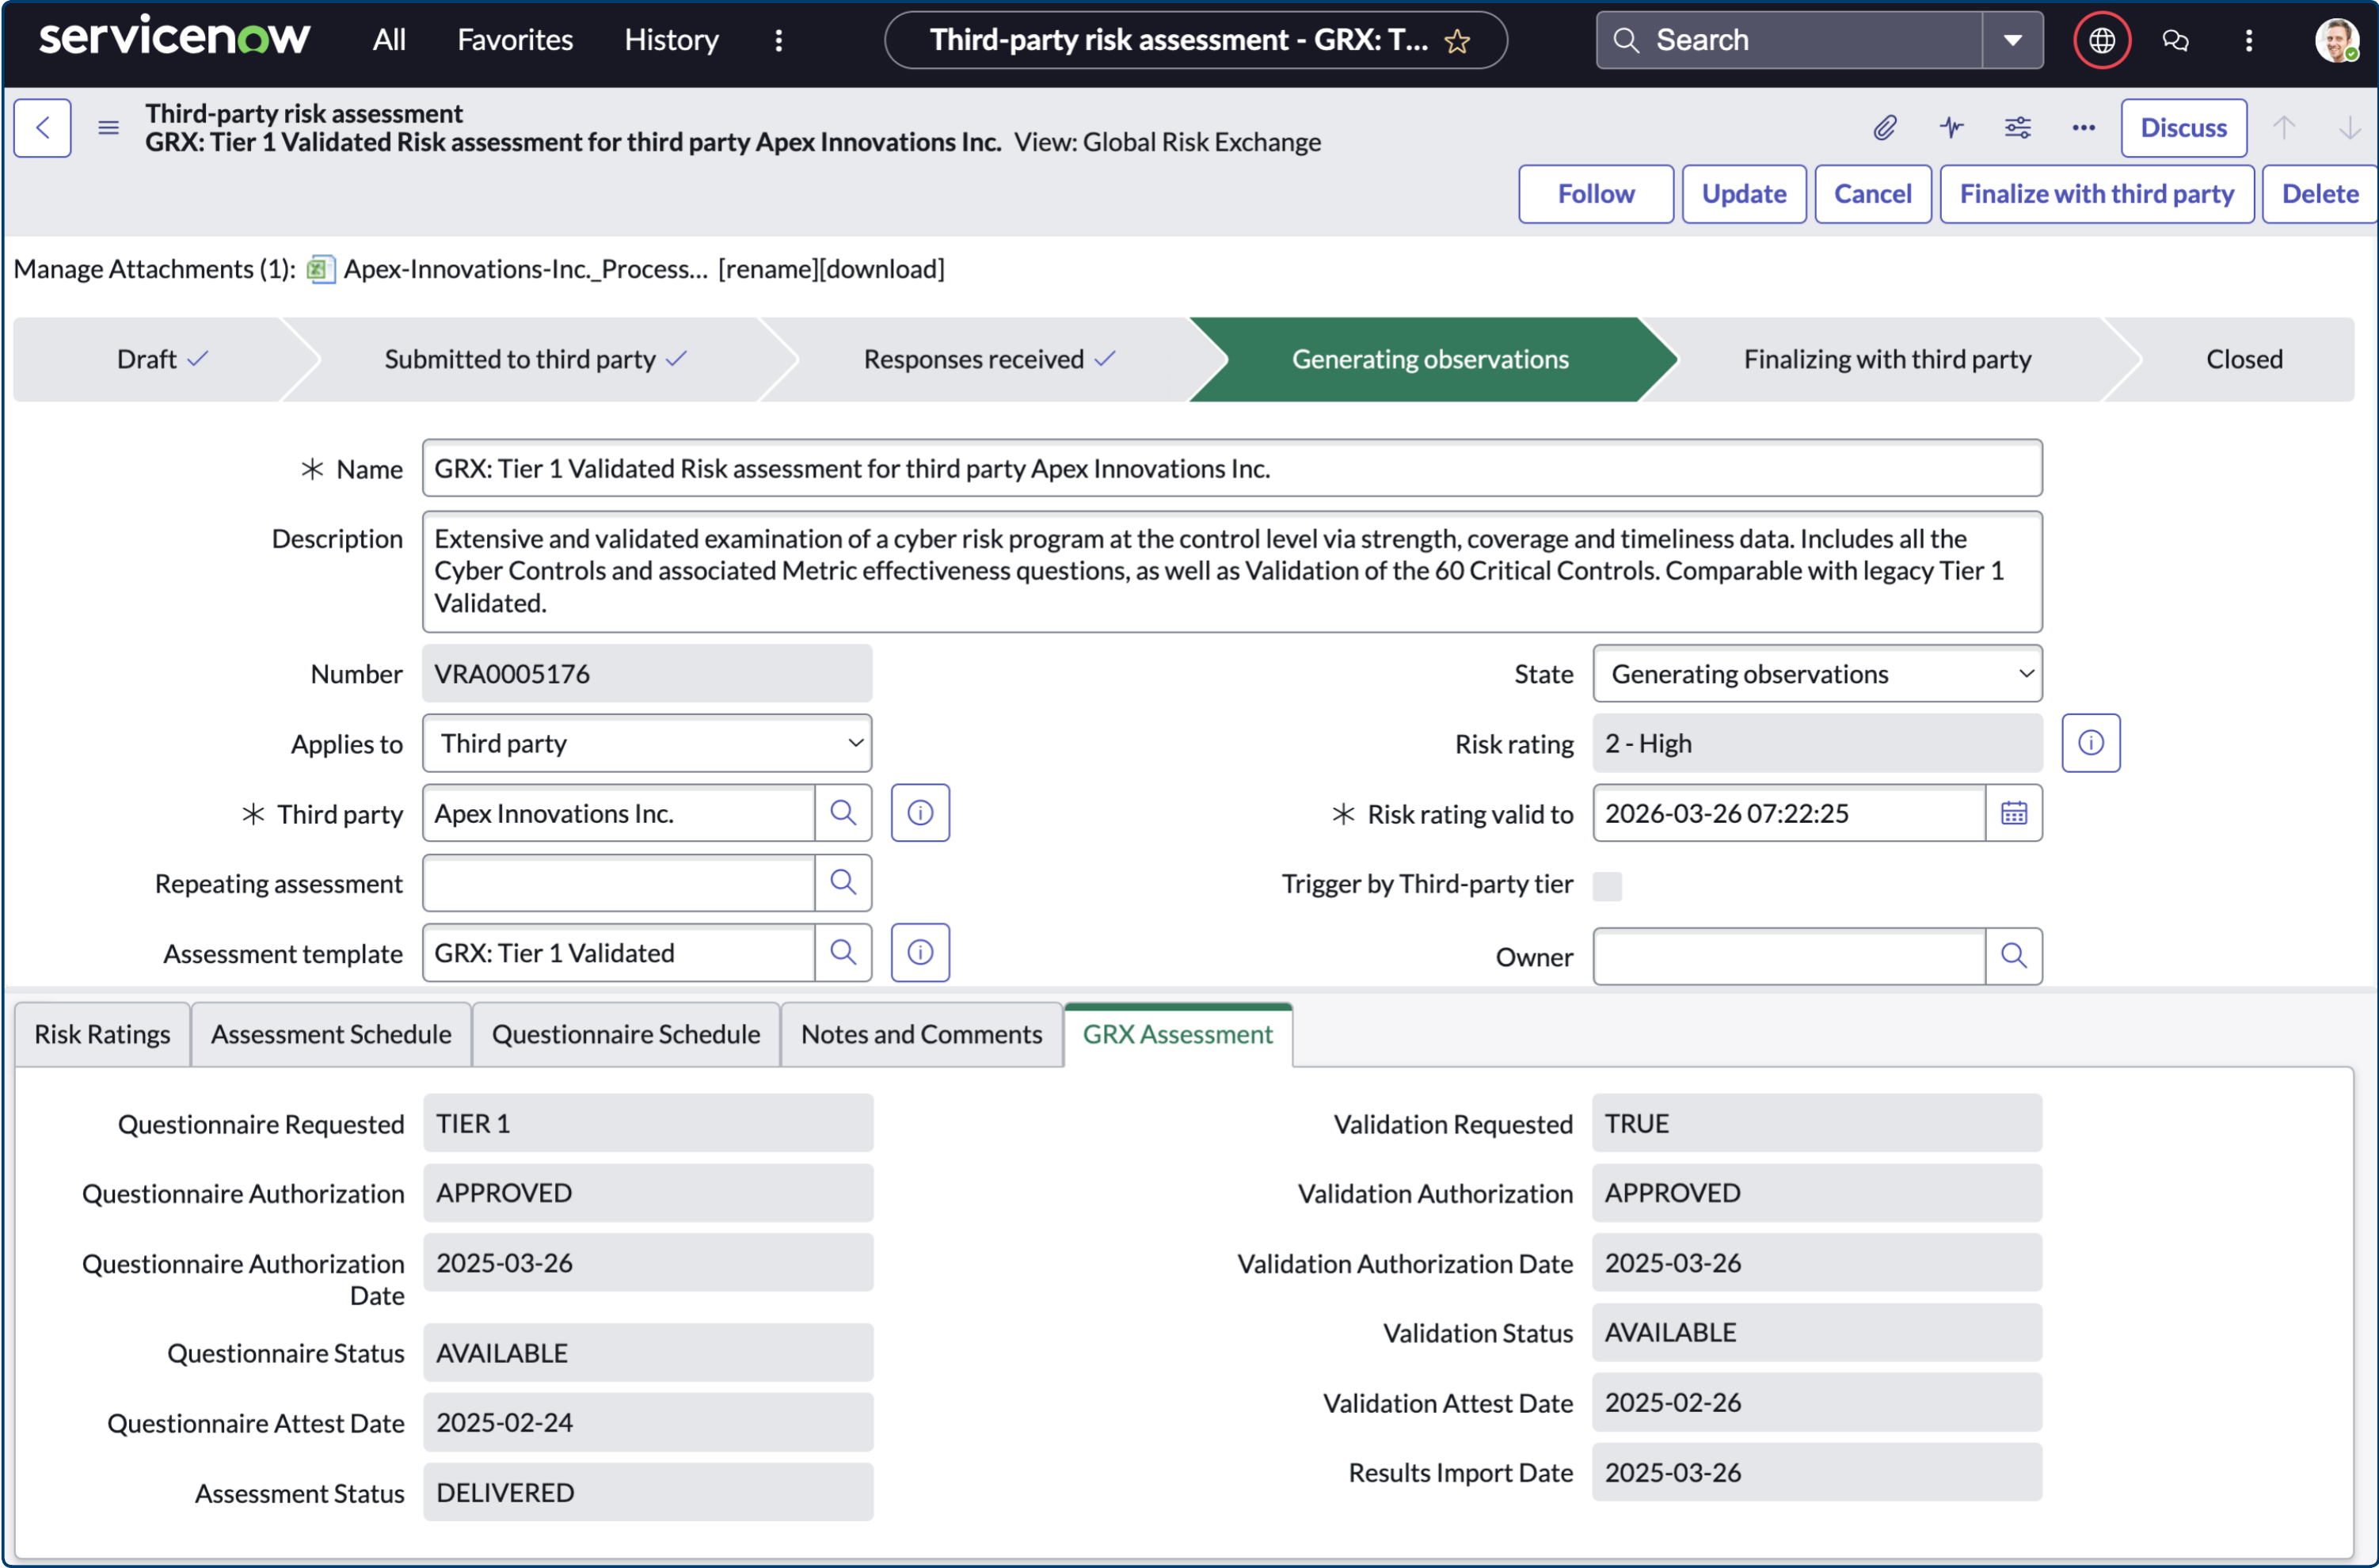2379x1568 pixels.
Task: Look up Assessment template with magnifier
Action: pos(843,953)
